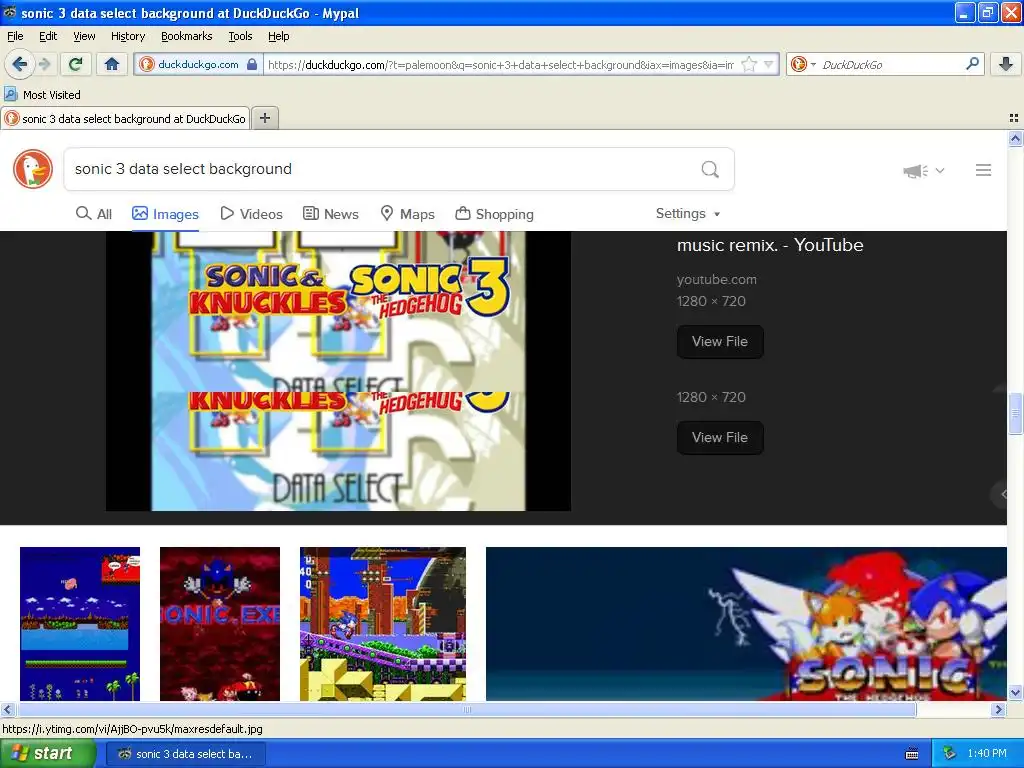Open the tab groups grid icon

click(1014, 118)
